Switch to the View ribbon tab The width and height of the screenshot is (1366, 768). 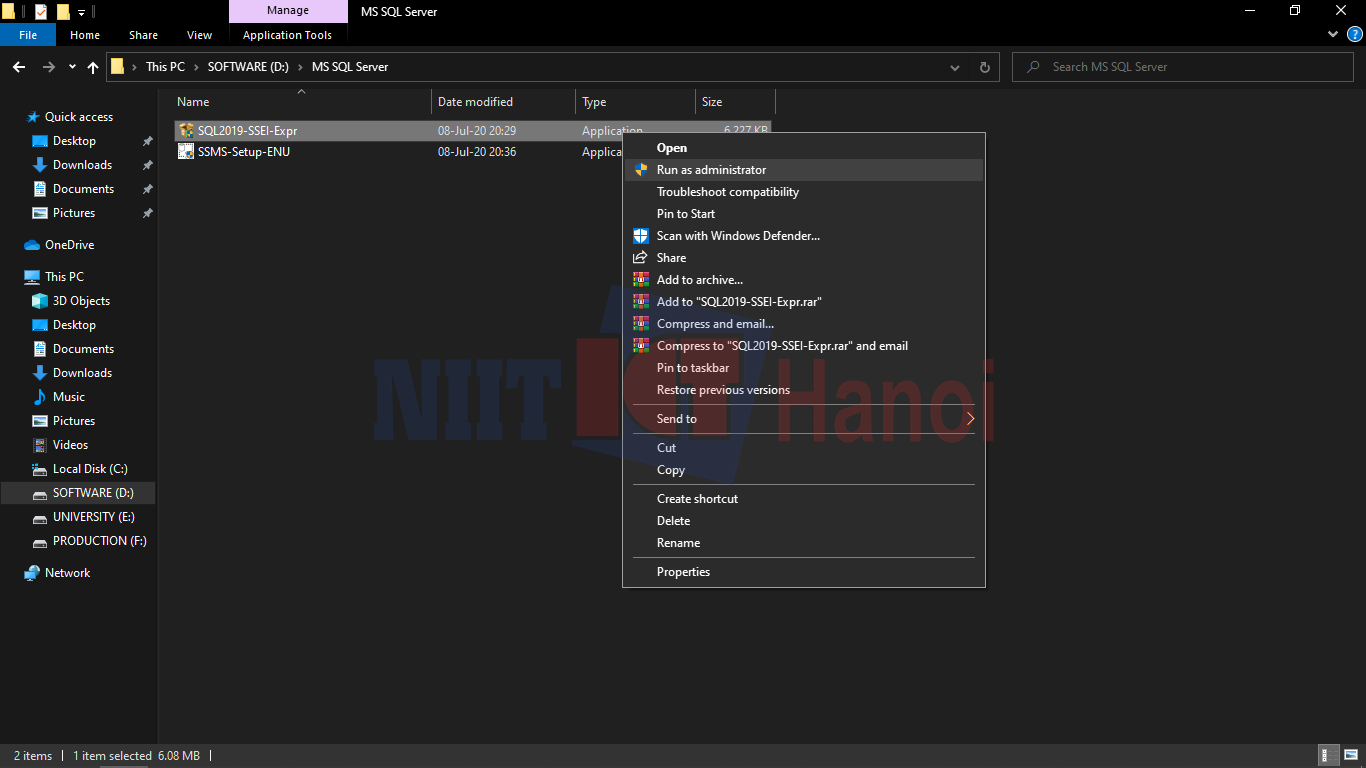[199, 34]
